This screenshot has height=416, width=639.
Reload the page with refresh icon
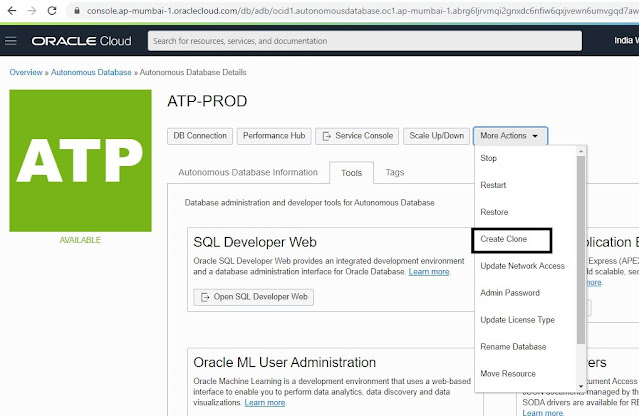click(x=50, y=11)
